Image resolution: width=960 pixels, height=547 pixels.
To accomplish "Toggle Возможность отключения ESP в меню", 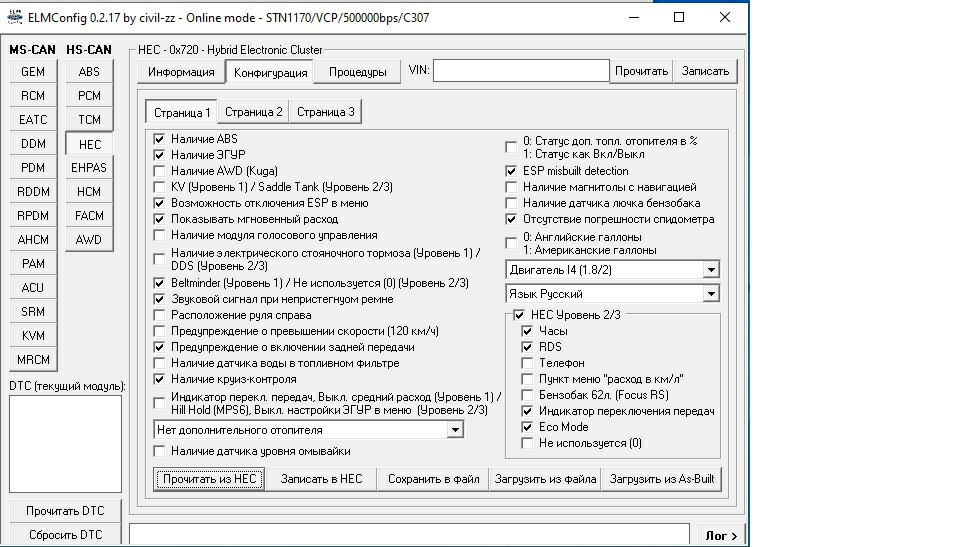I will pos(159,203).
